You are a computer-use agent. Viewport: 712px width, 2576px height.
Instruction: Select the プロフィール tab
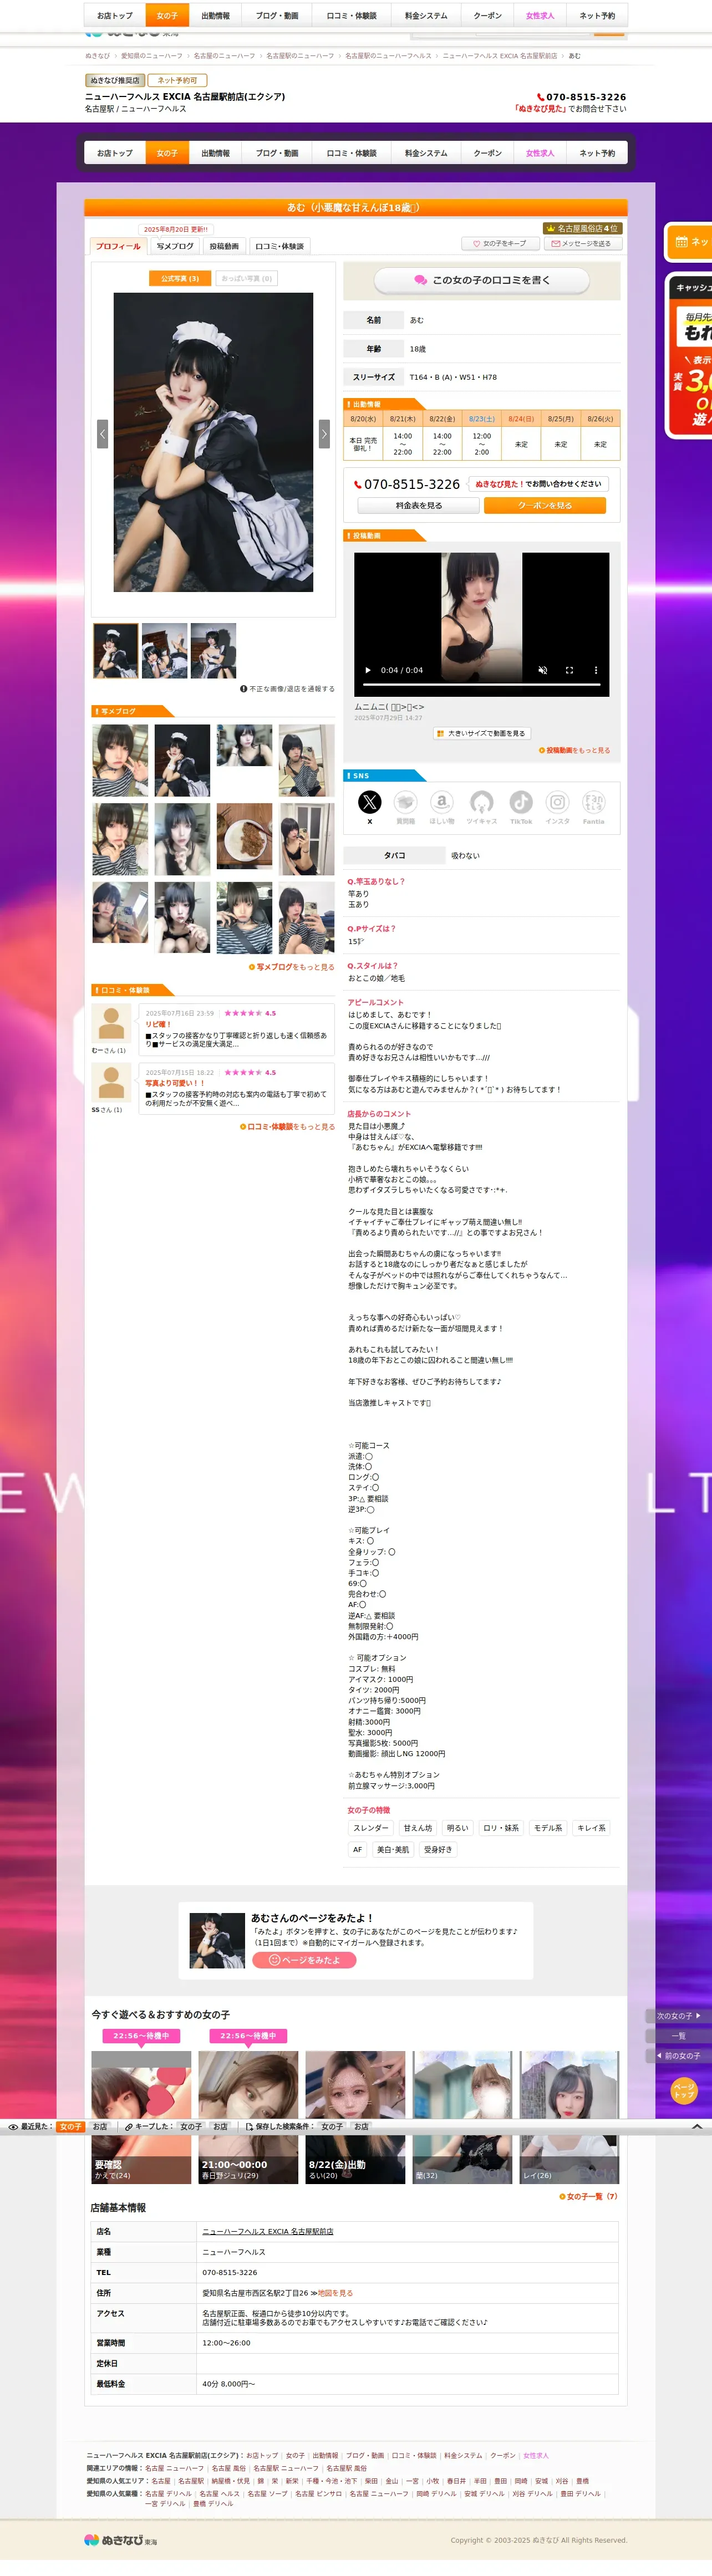click(x=118, y=246)
